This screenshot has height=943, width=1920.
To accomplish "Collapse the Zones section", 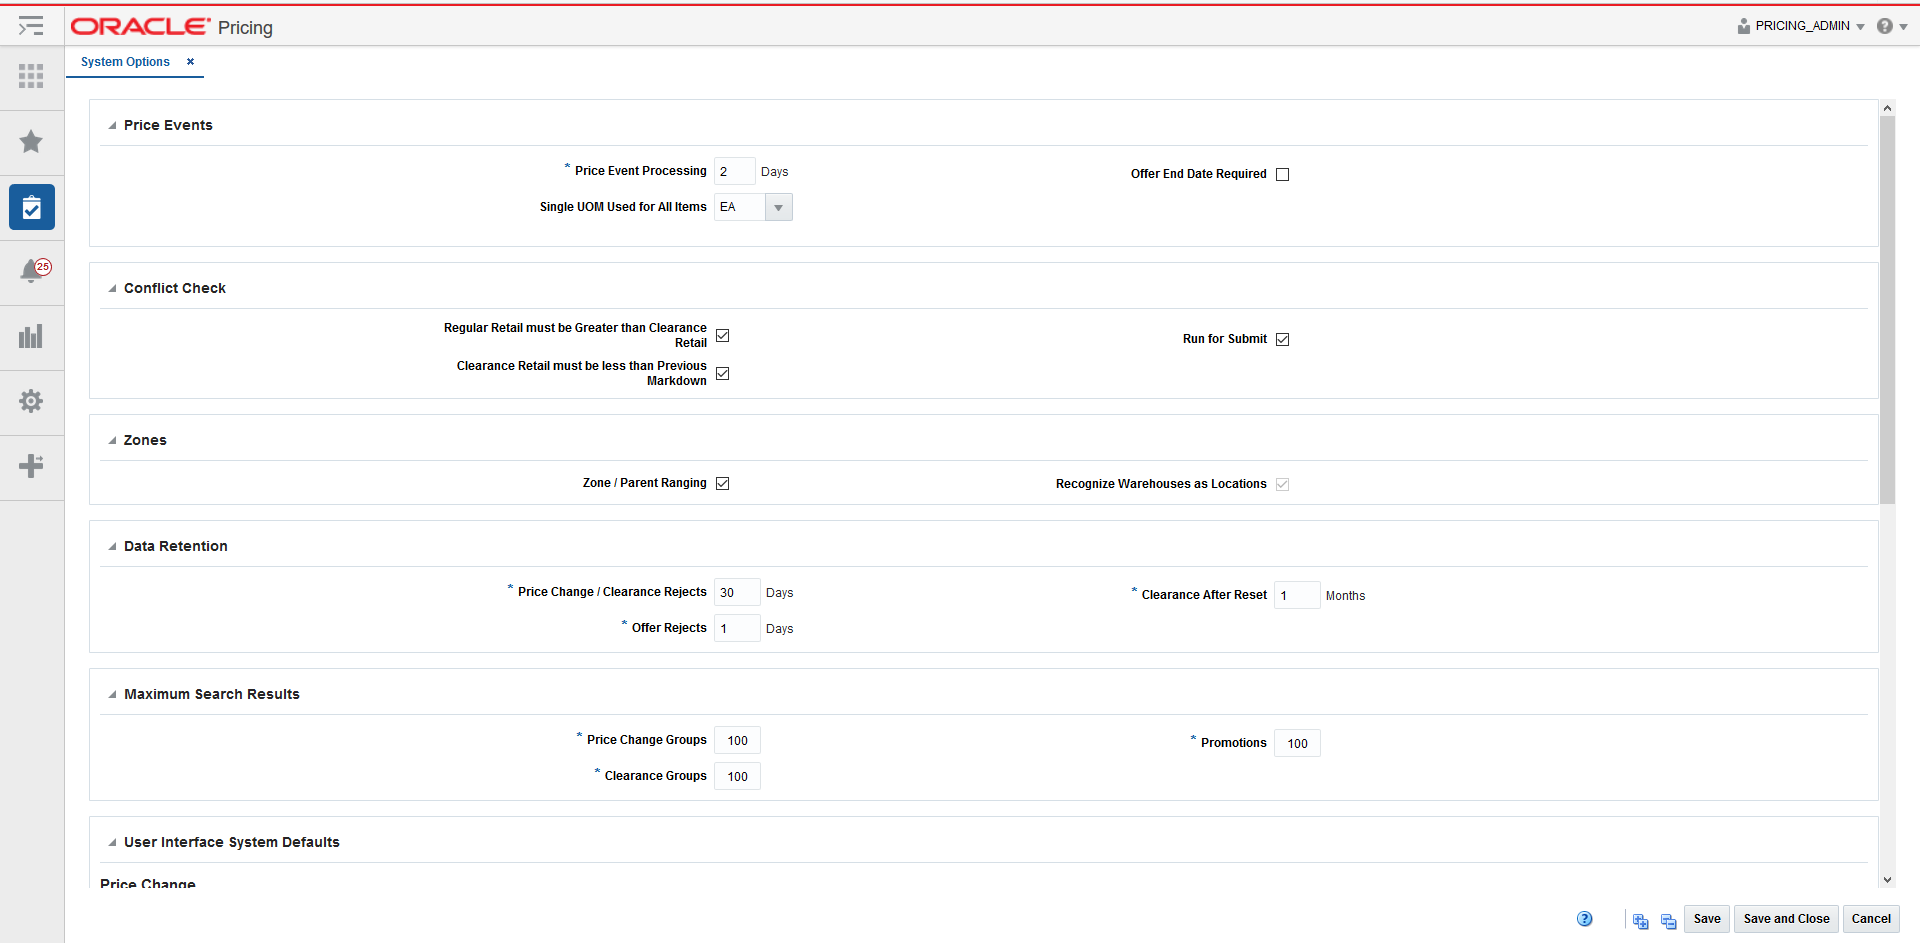I will [x=112, y=441].
